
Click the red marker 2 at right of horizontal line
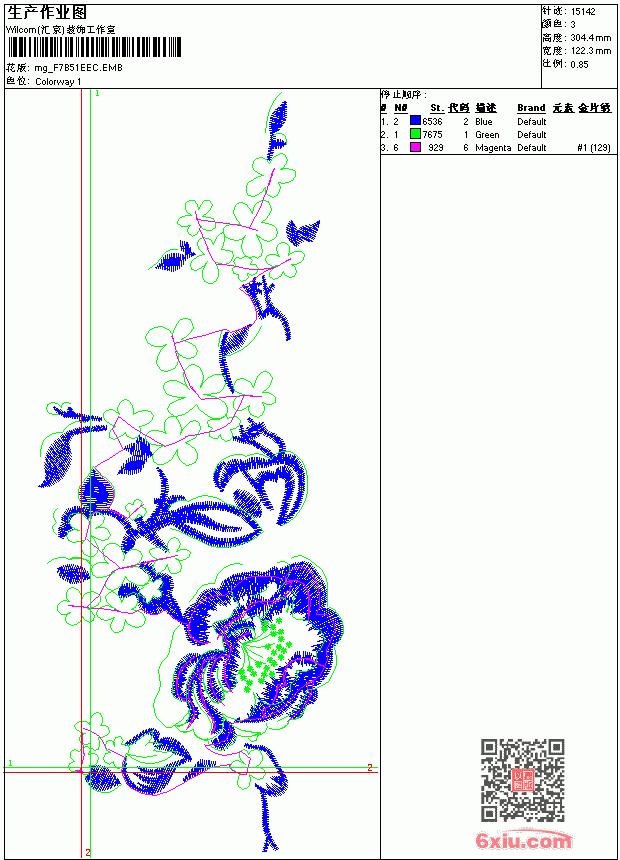tap(370, 767)
